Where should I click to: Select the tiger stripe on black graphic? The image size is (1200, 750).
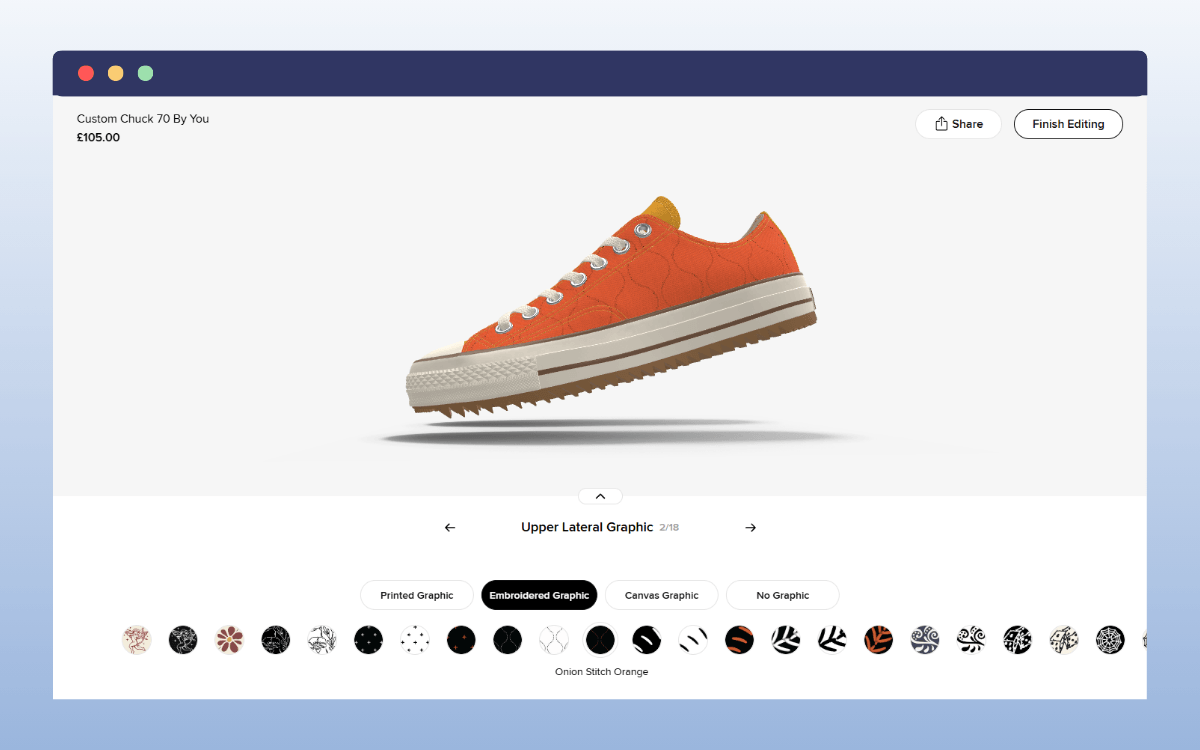pyautogui.click(x=740, y=640)
